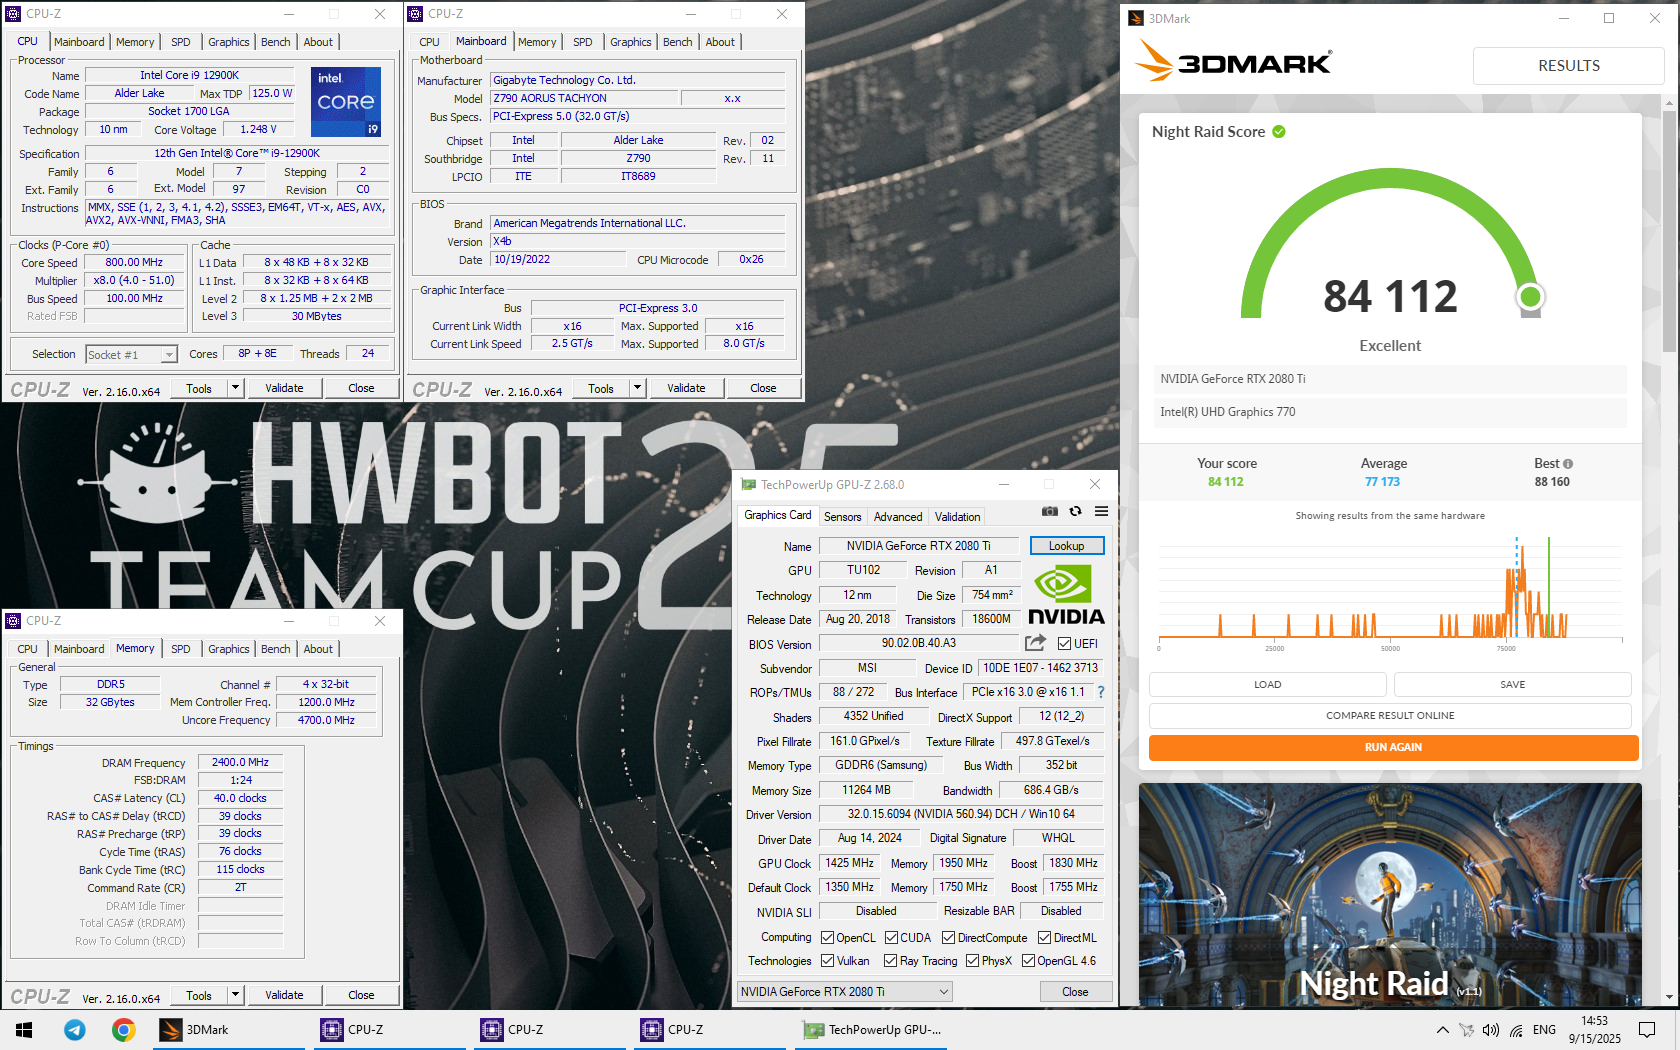Open the Windows Start menu
1680x1050 pixels.
pos(24,1029)
